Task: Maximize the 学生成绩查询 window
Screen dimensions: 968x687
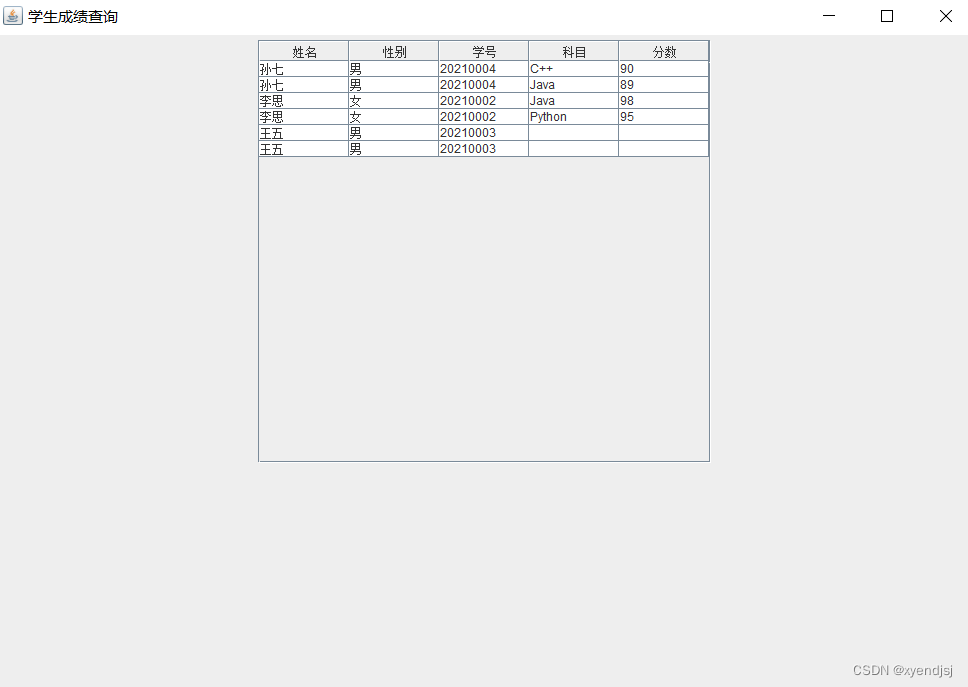Action: tap(887, 16)
